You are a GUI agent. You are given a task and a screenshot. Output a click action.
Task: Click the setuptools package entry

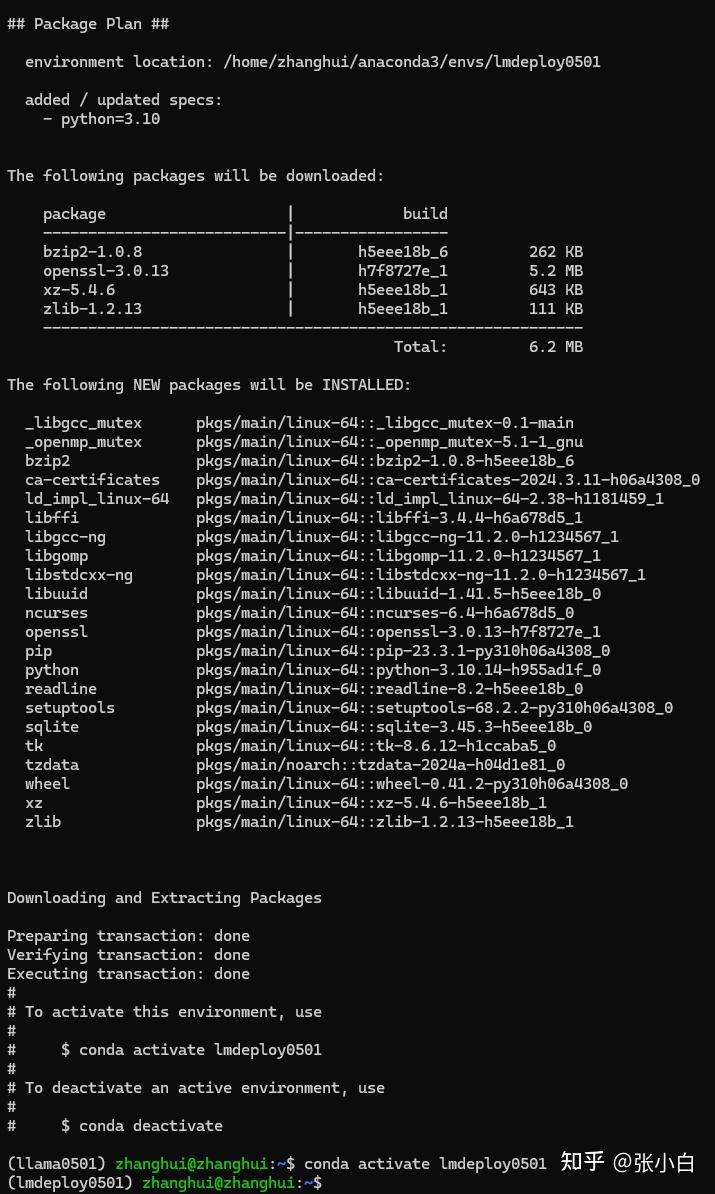[70, 708]
